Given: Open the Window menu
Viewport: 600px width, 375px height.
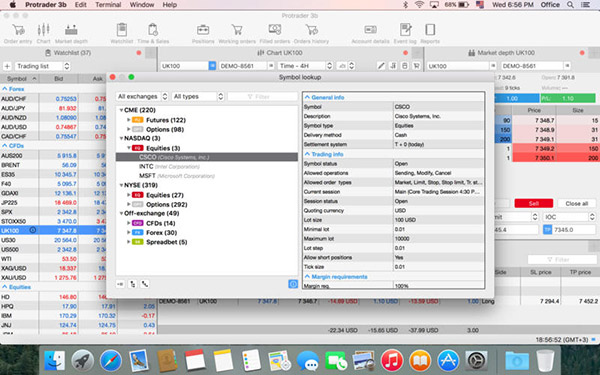Looking at the screenshot, I should (142, 5).
